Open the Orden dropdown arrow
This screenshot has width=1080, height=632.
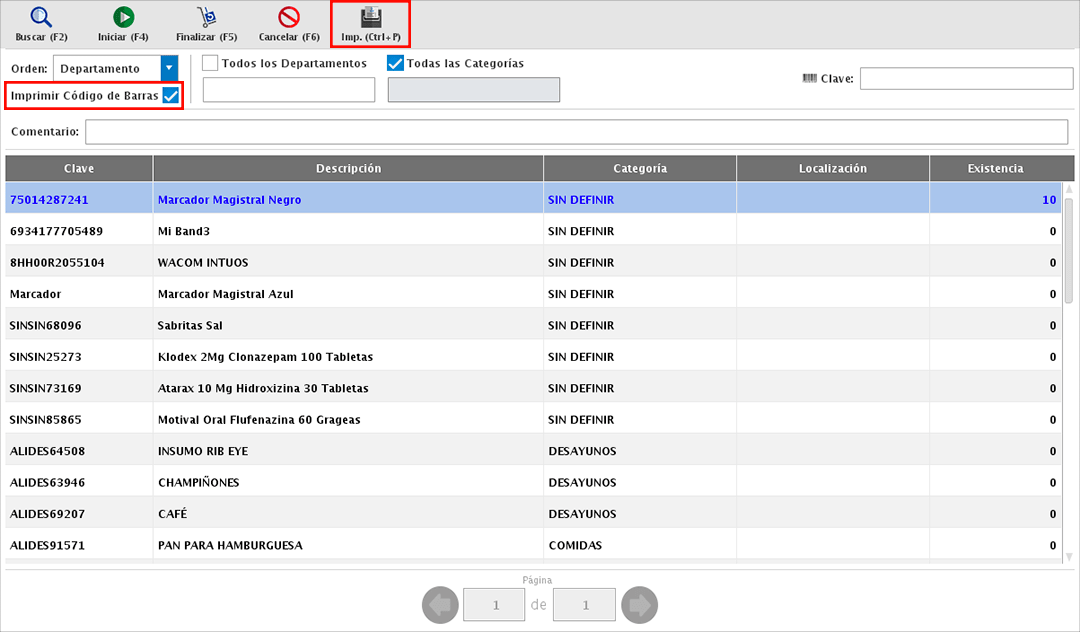pos(169,68)
